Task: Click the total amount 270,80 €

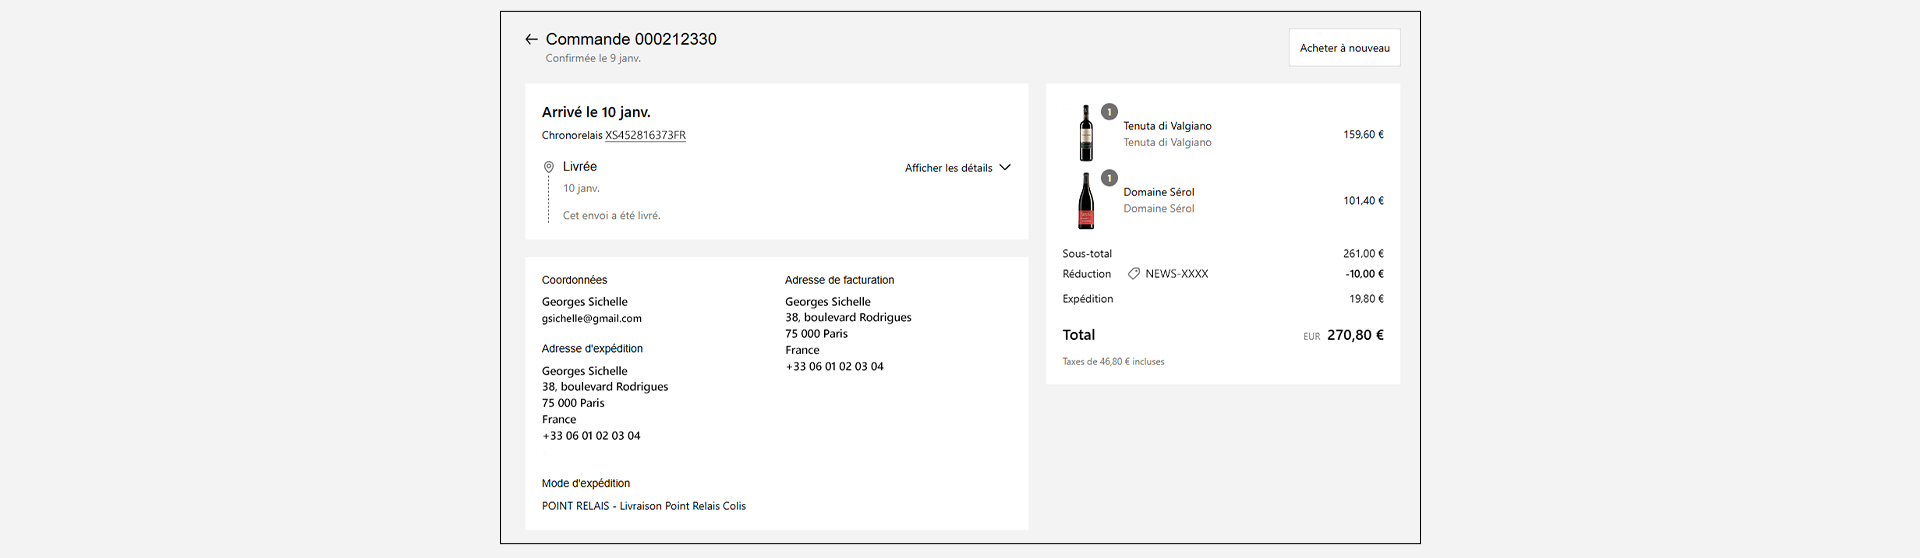Action: coord(1355,336)
